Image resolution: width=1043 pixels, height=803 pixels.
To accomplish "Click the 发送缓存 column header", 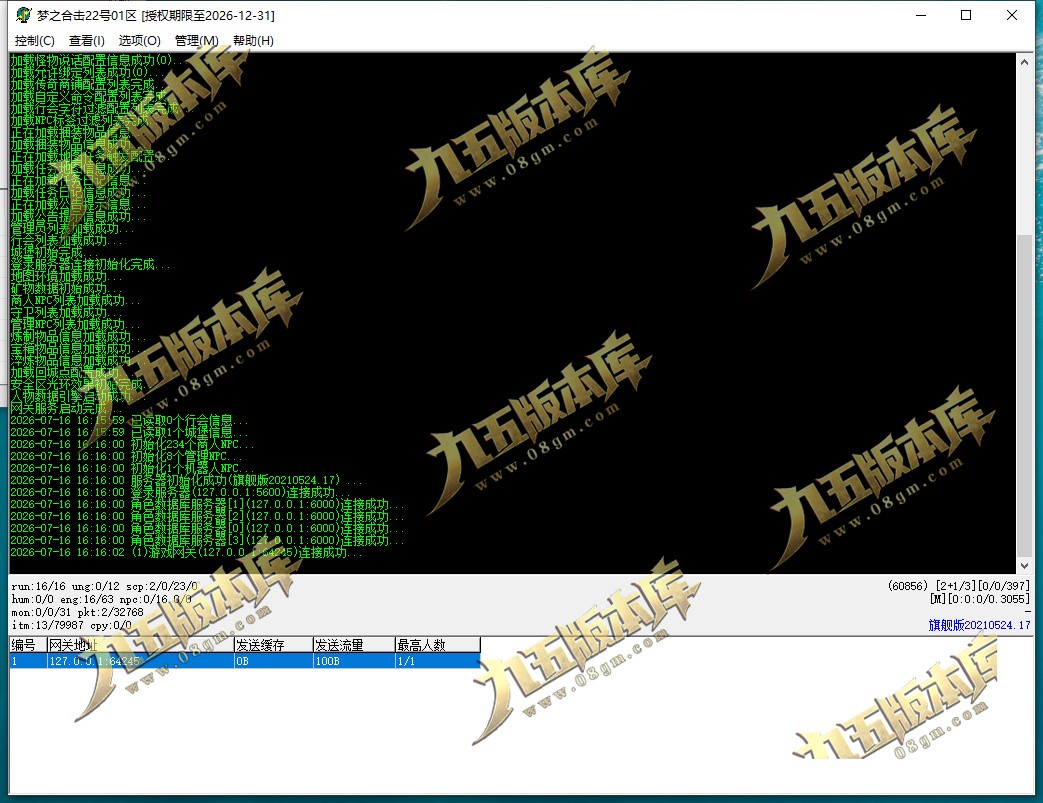I will (x=273, y=645).
